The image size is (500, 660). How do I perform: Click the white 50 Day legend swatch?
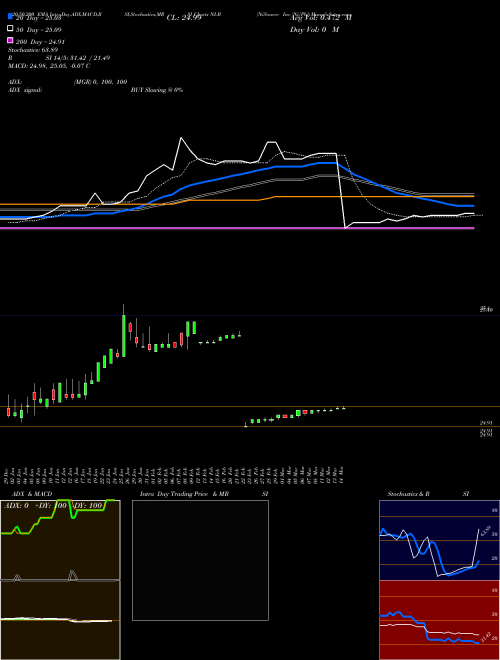[x=10, y=29]
